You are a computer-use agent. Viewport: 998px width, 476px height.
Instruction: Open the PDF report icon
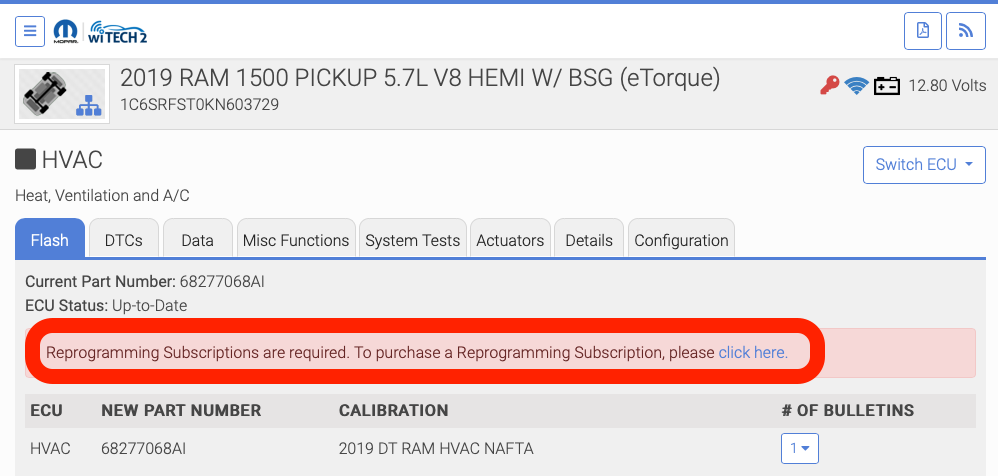pos(923,30)
